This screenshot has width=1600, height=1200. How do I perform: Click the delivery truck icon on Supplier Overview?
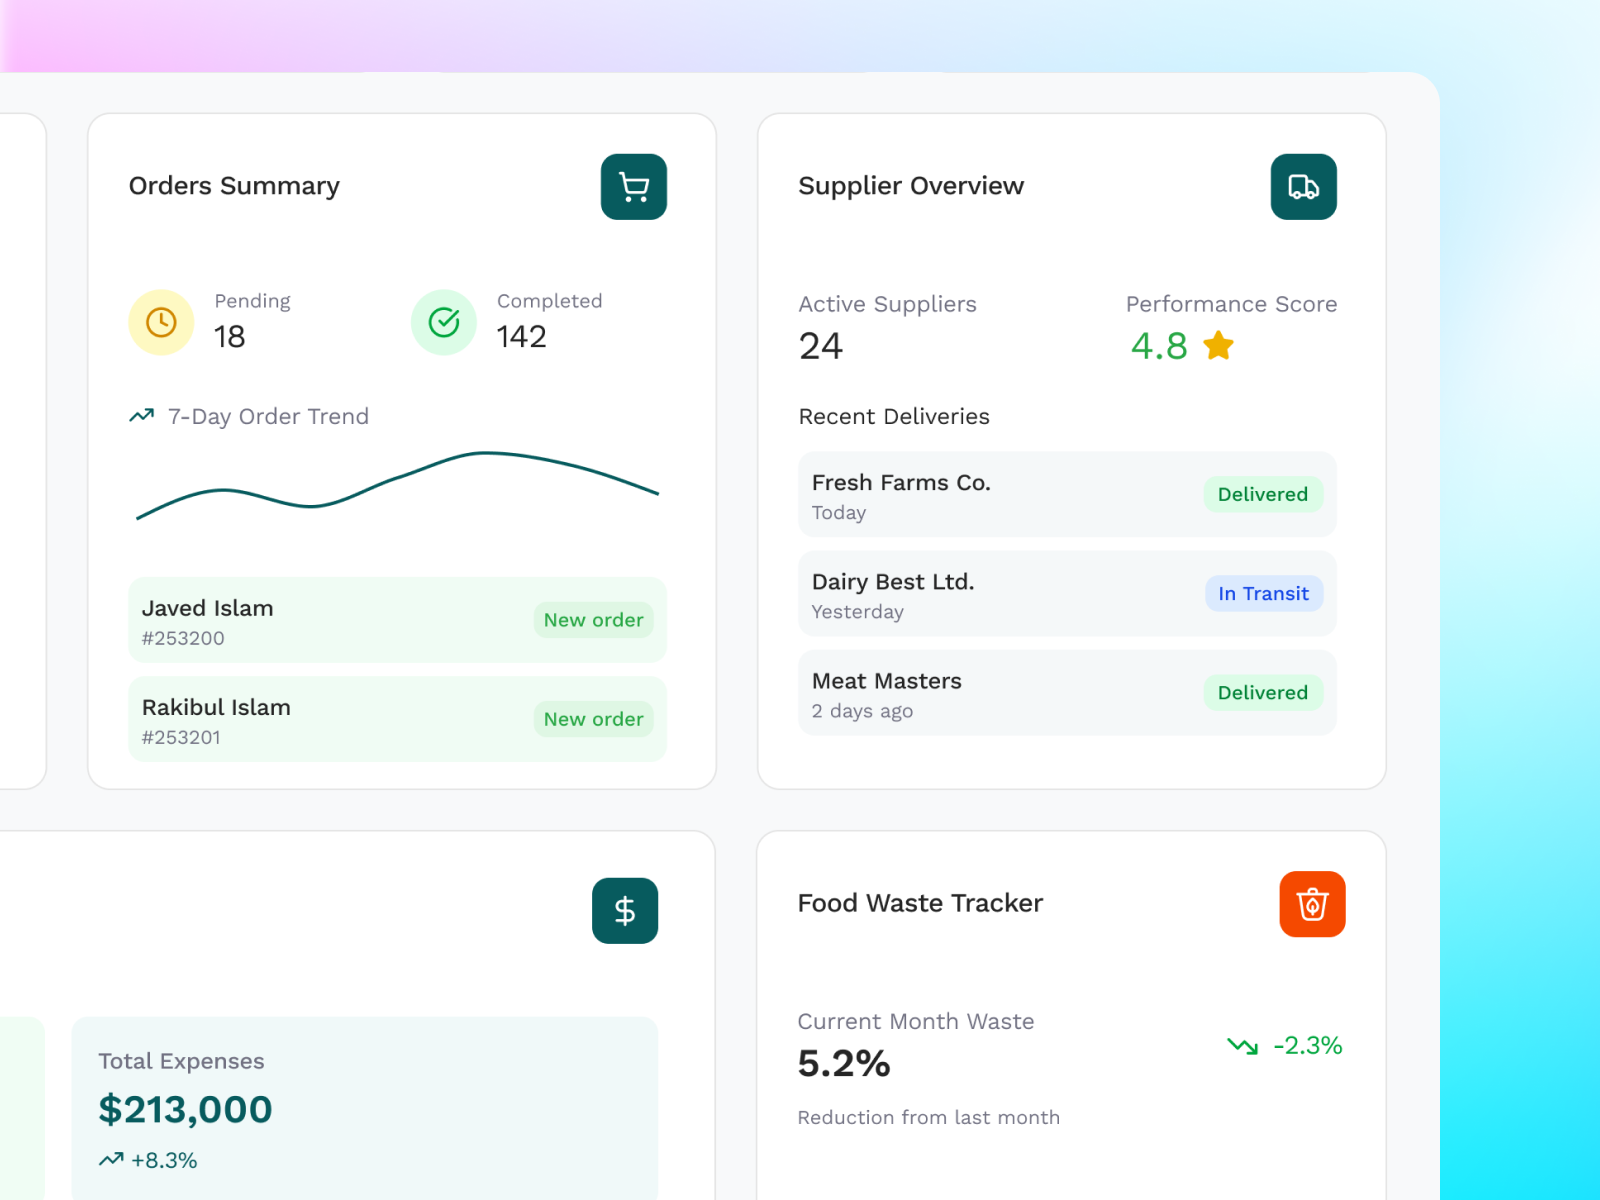click(1303, 187)
